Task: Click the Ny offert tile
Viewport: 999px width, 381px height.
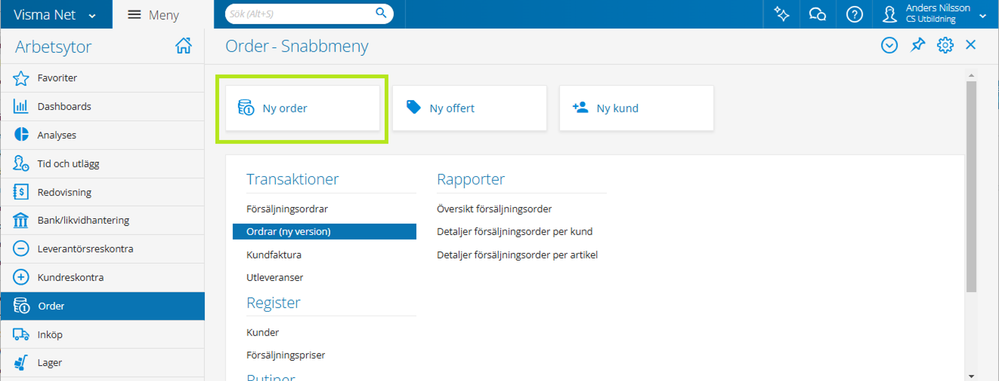Action: [470, 108]
